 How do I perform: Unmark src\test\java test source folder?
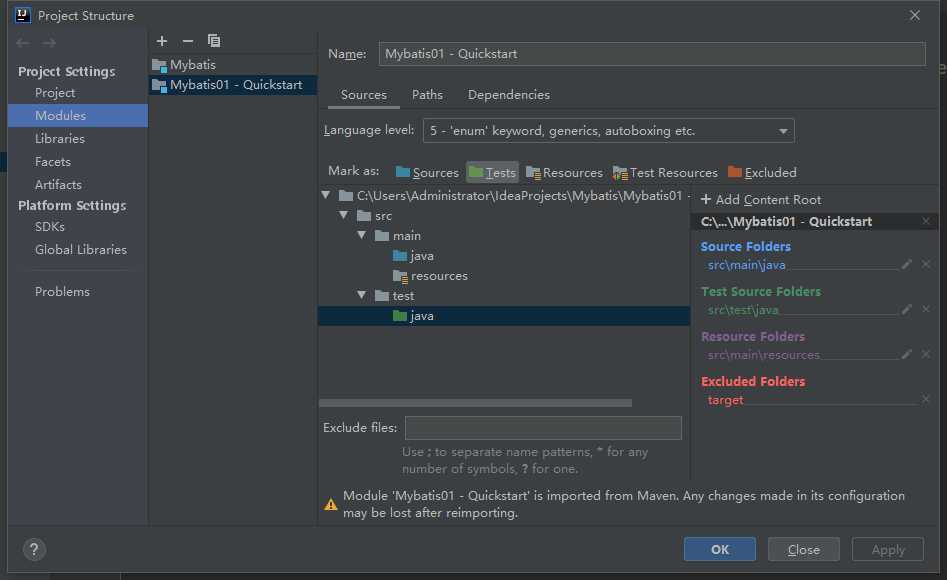pos(926,309)
